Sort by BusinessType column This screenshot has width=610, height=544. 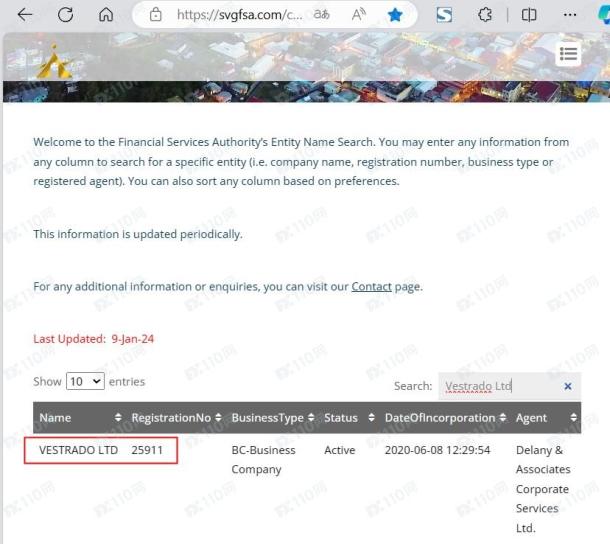click(x=272, y=418)
